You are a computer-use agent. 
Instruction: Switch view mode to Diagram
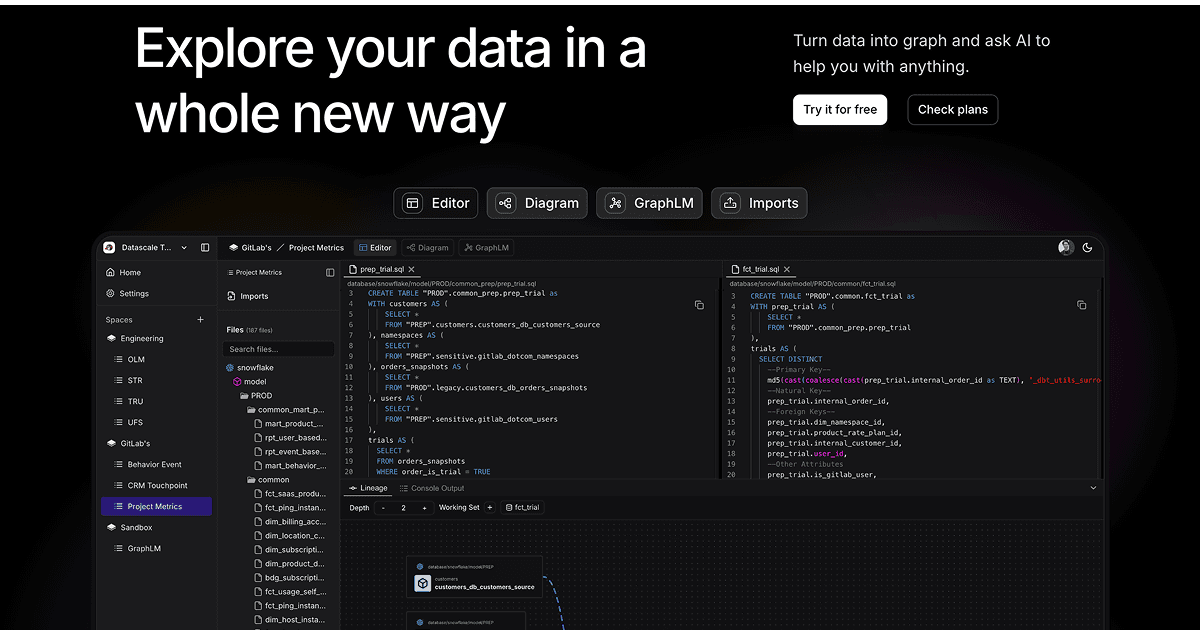click(x=428, y=247)
